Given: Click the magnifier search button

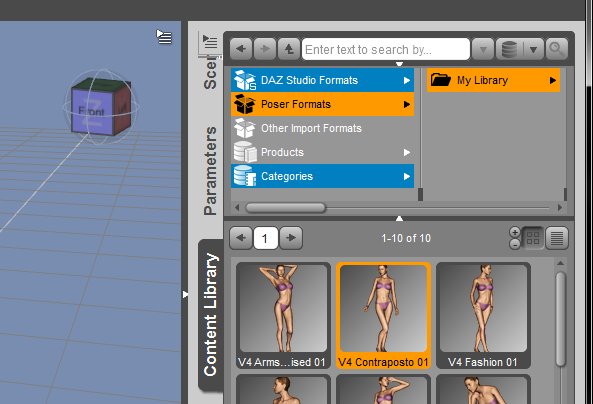Looking at the screenshot, I should click(x=557, y=49).
